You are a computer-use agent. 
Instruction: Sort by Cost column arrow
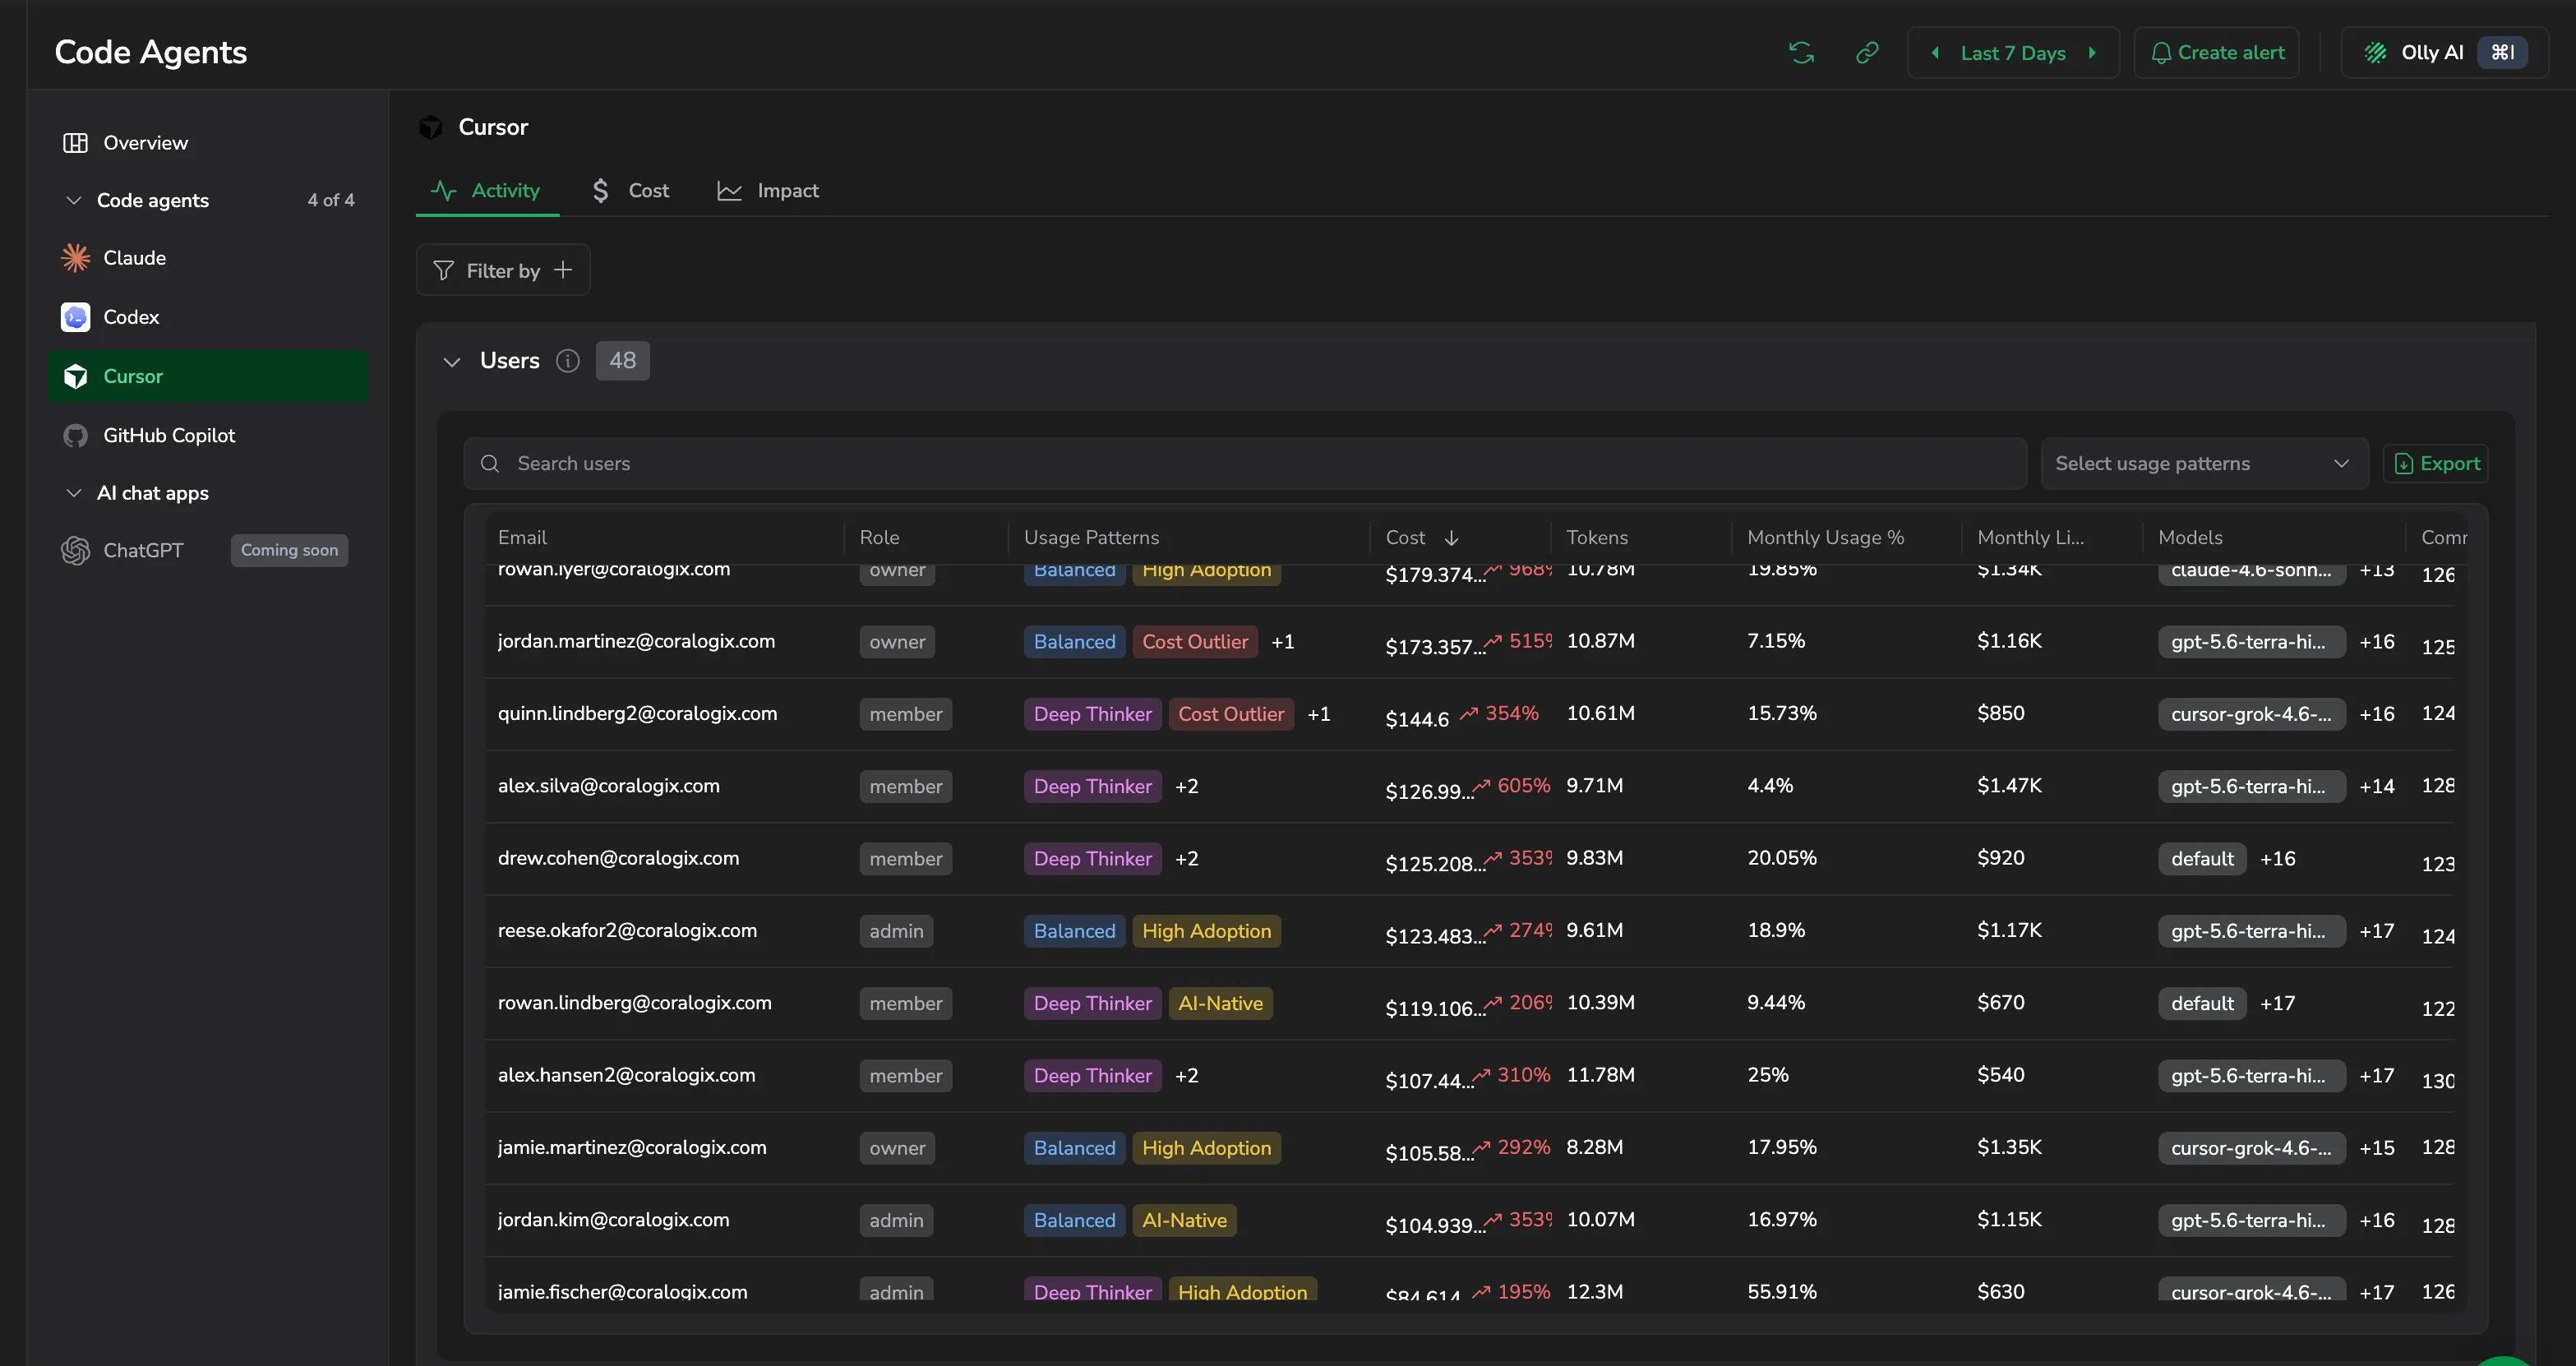coord(1451,538)
